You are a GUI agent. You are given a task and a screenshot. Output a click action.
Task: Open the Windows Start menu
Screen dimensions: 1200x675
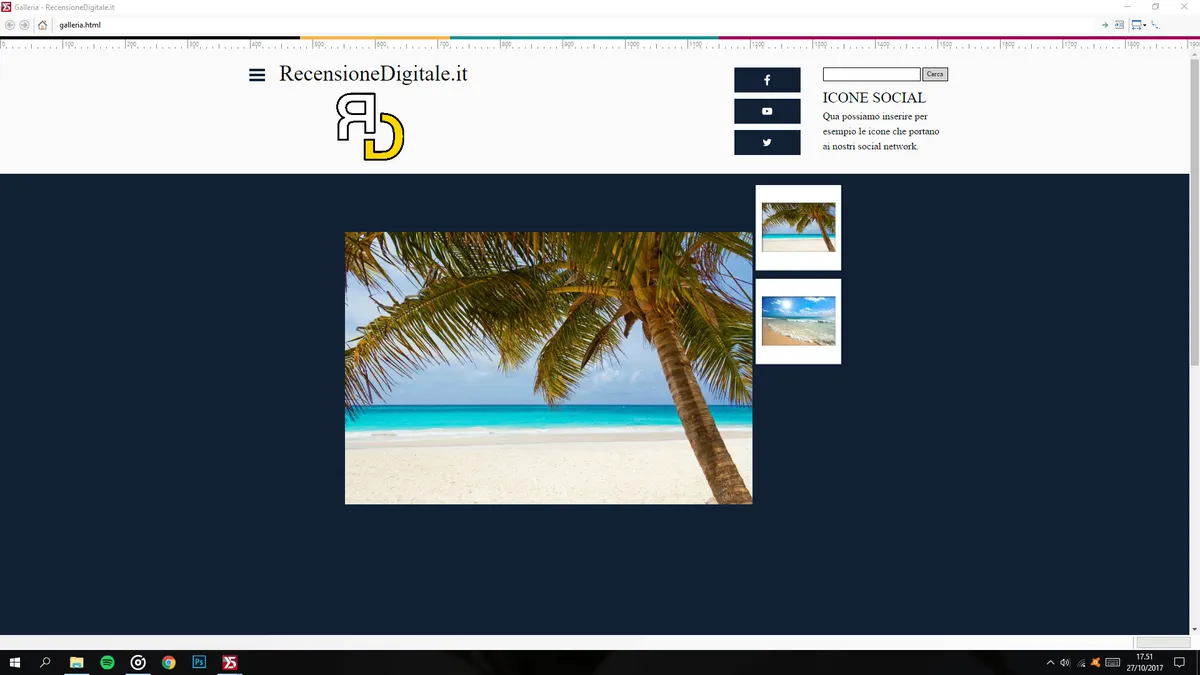[15, 663]
